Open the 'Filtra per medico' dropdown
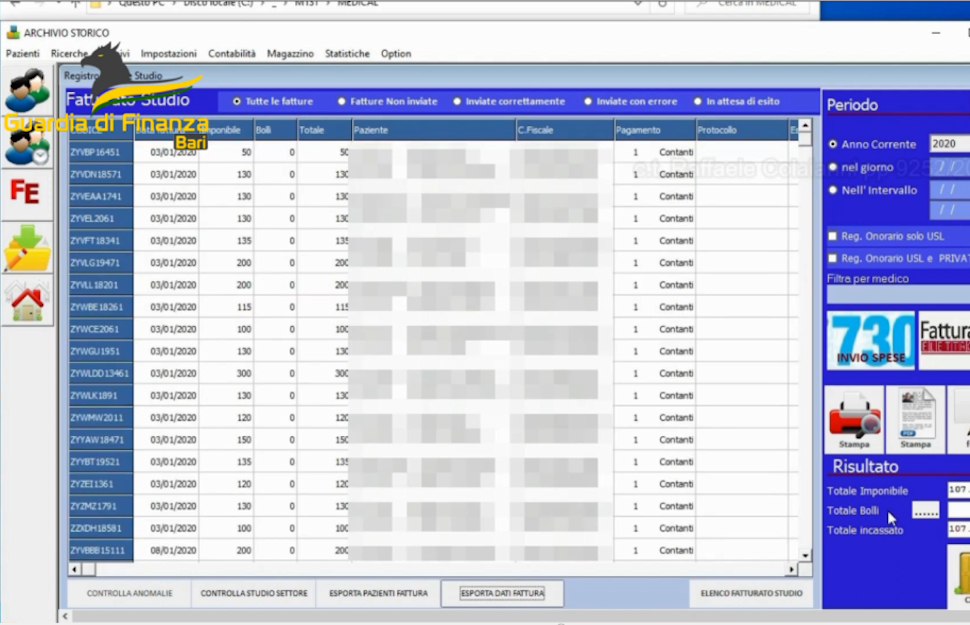 (x=897, y=295)
